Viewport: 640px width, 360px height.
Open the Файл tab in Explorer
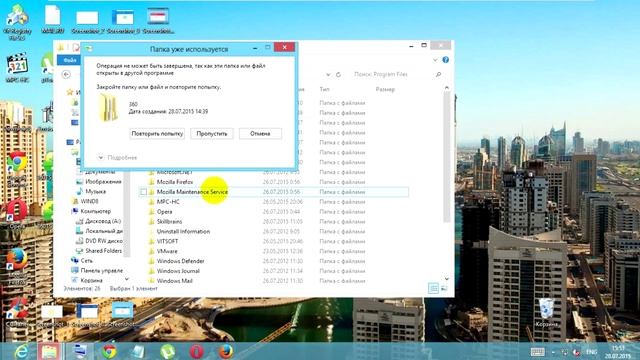pos(69,60)
